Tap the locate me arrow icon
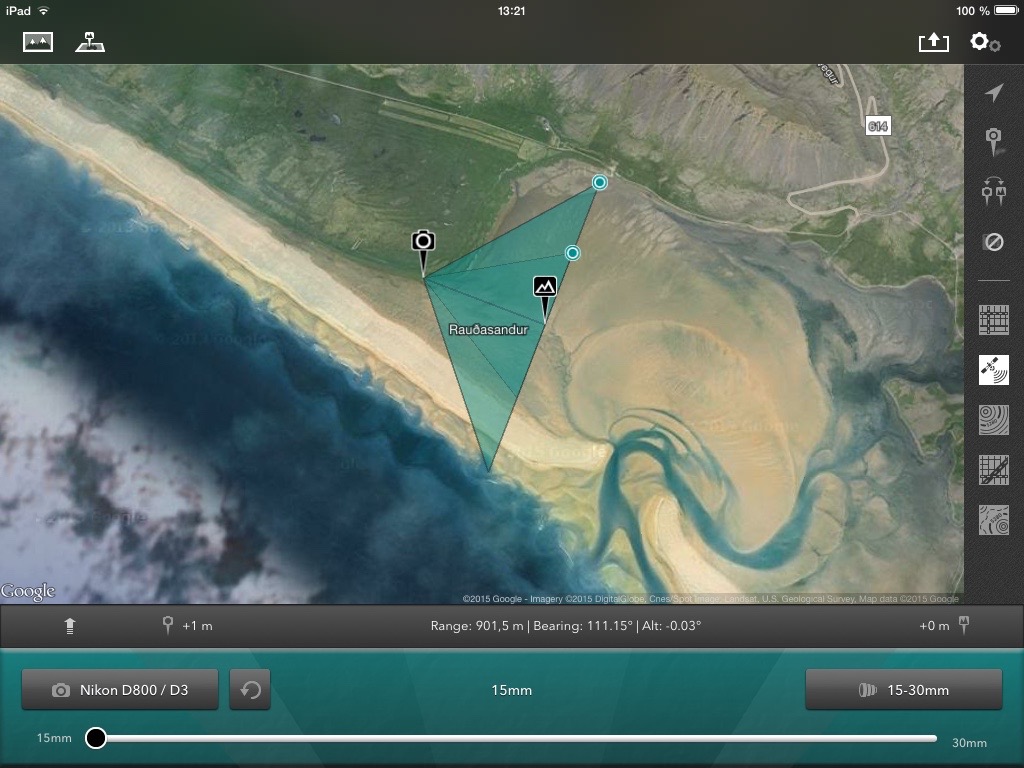The width and height of the screenshot is (1024, 768). coord(994,93)
